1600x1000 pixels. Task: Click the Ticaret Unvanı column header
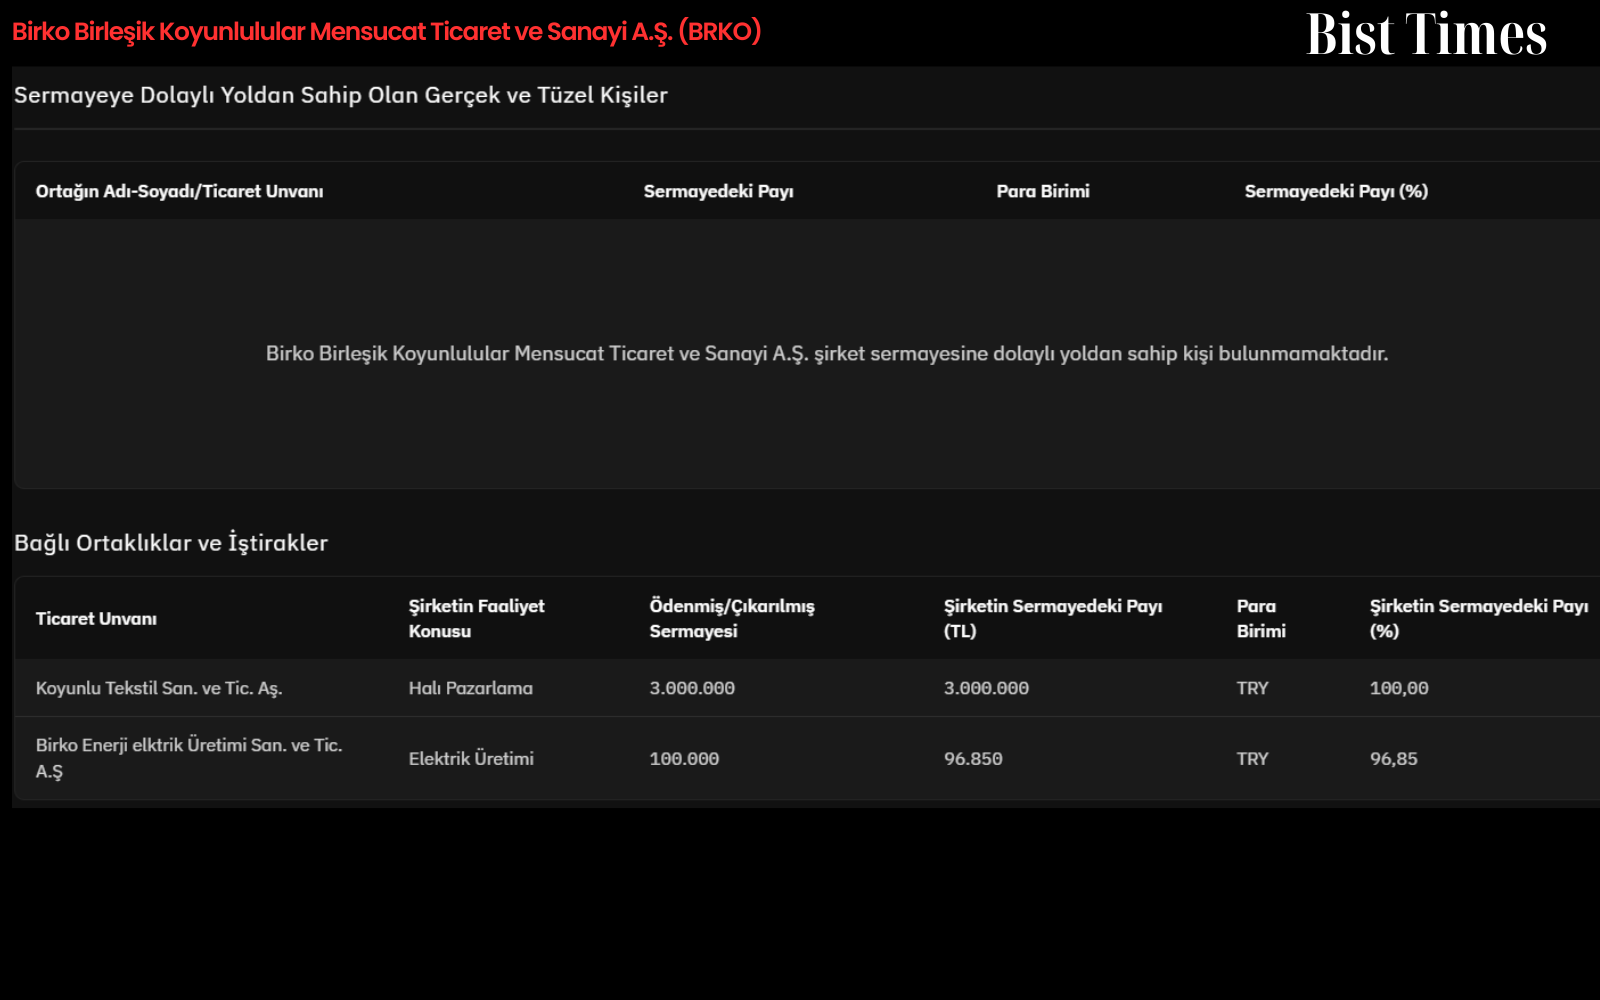click(96, 619)
